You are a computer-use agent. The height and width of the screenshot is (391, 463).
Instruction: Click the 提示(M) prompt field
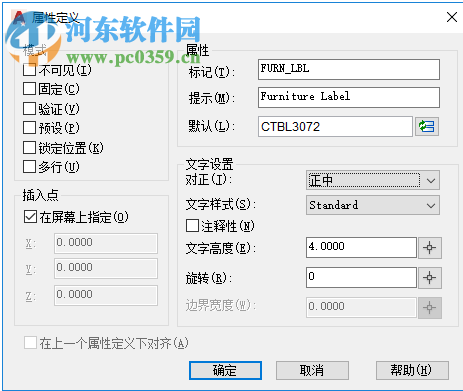pos(349,97)
